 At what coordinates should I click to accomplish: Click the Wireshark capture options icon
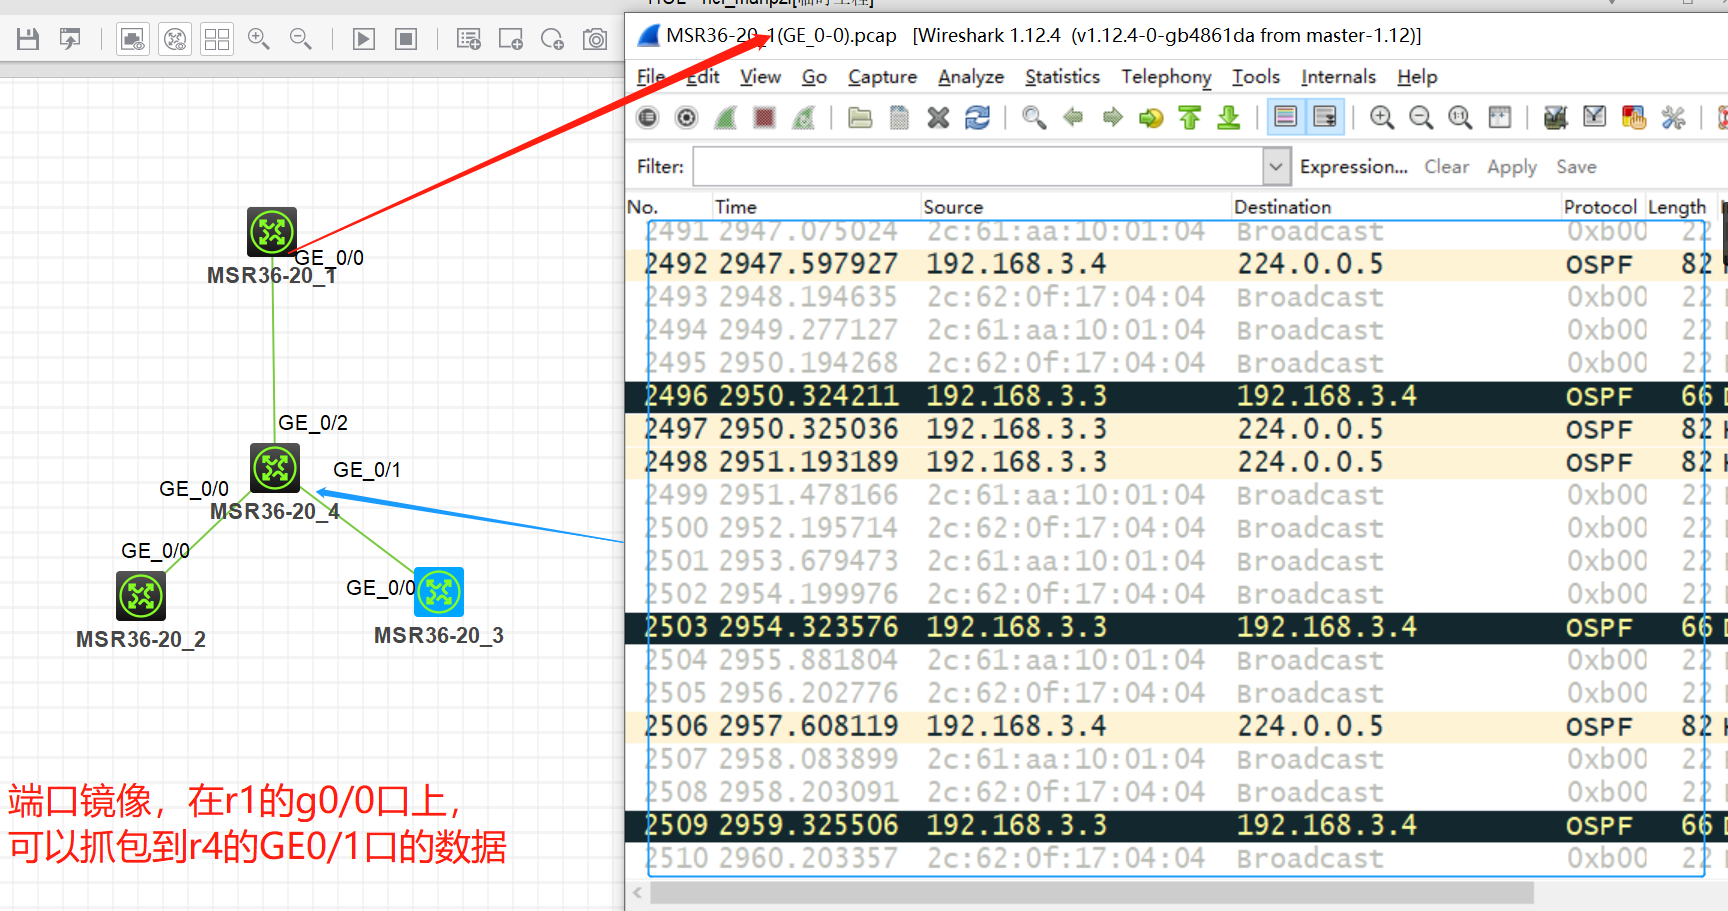click(x=687, y=118)
